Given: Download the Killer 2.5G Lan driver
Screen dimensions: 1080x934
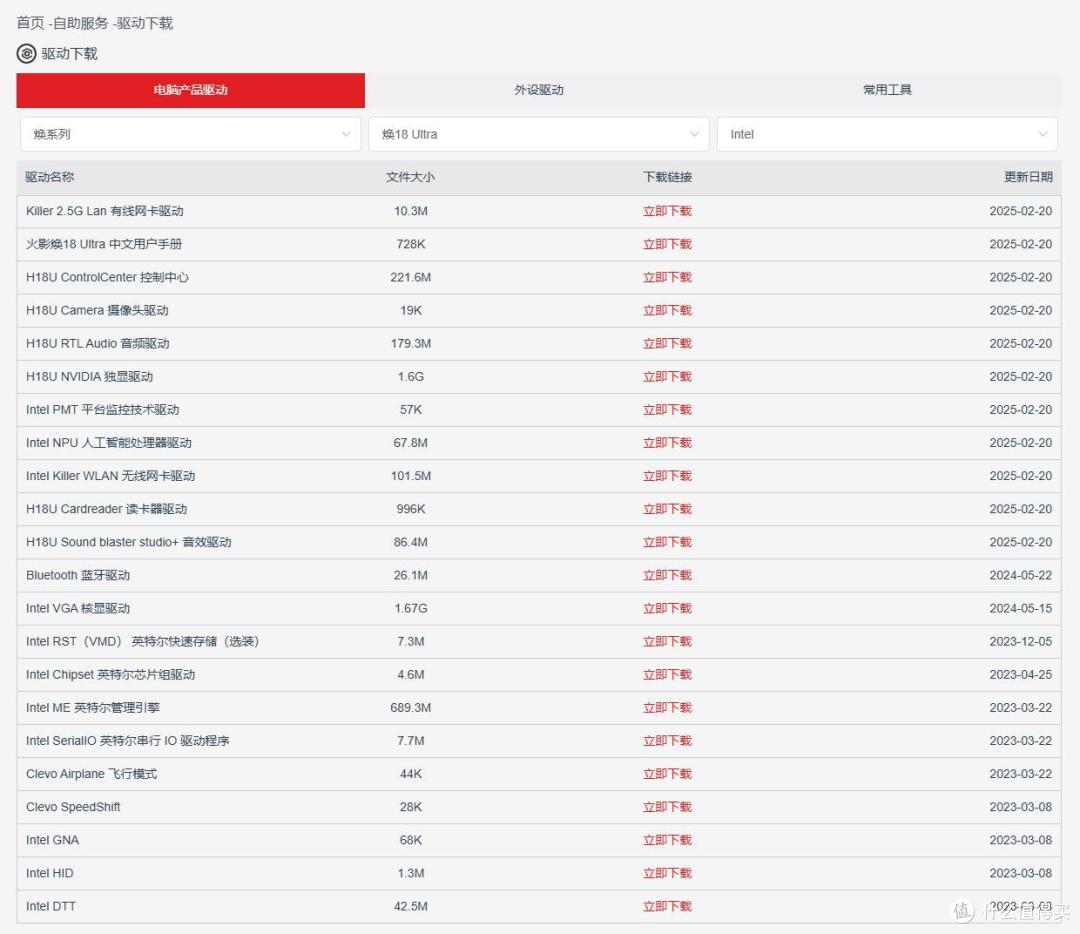Looking at the screenshot, I should 667,211.
